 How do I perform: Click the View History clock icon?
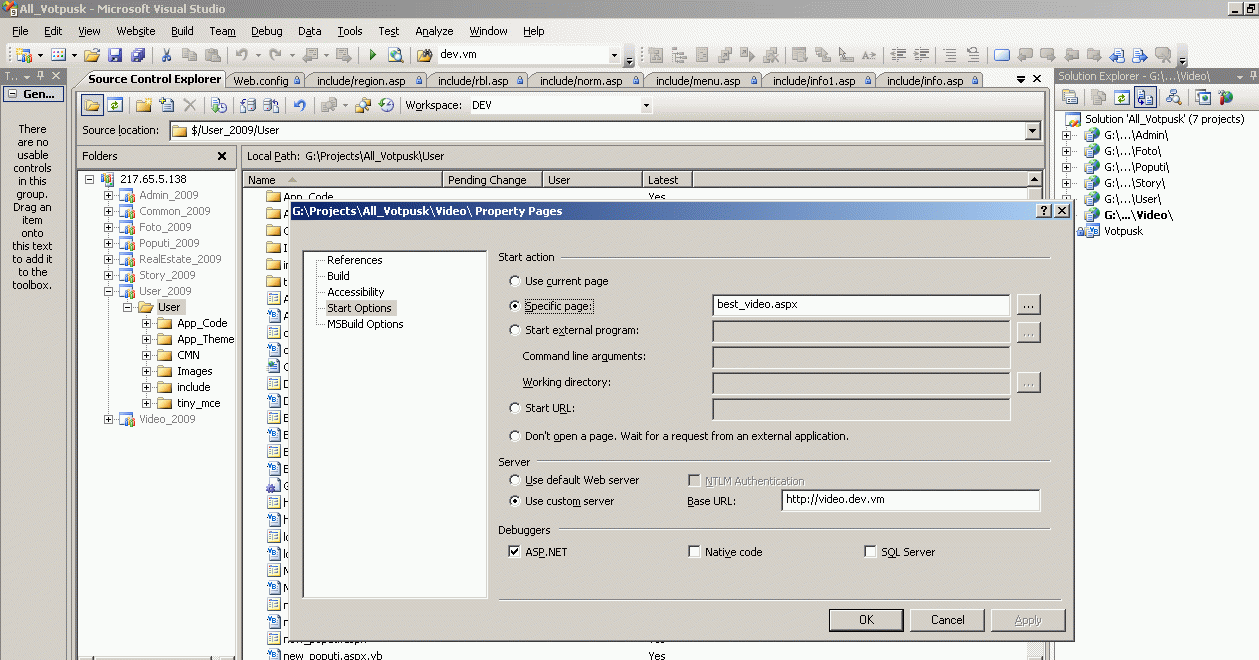point(386,105)
